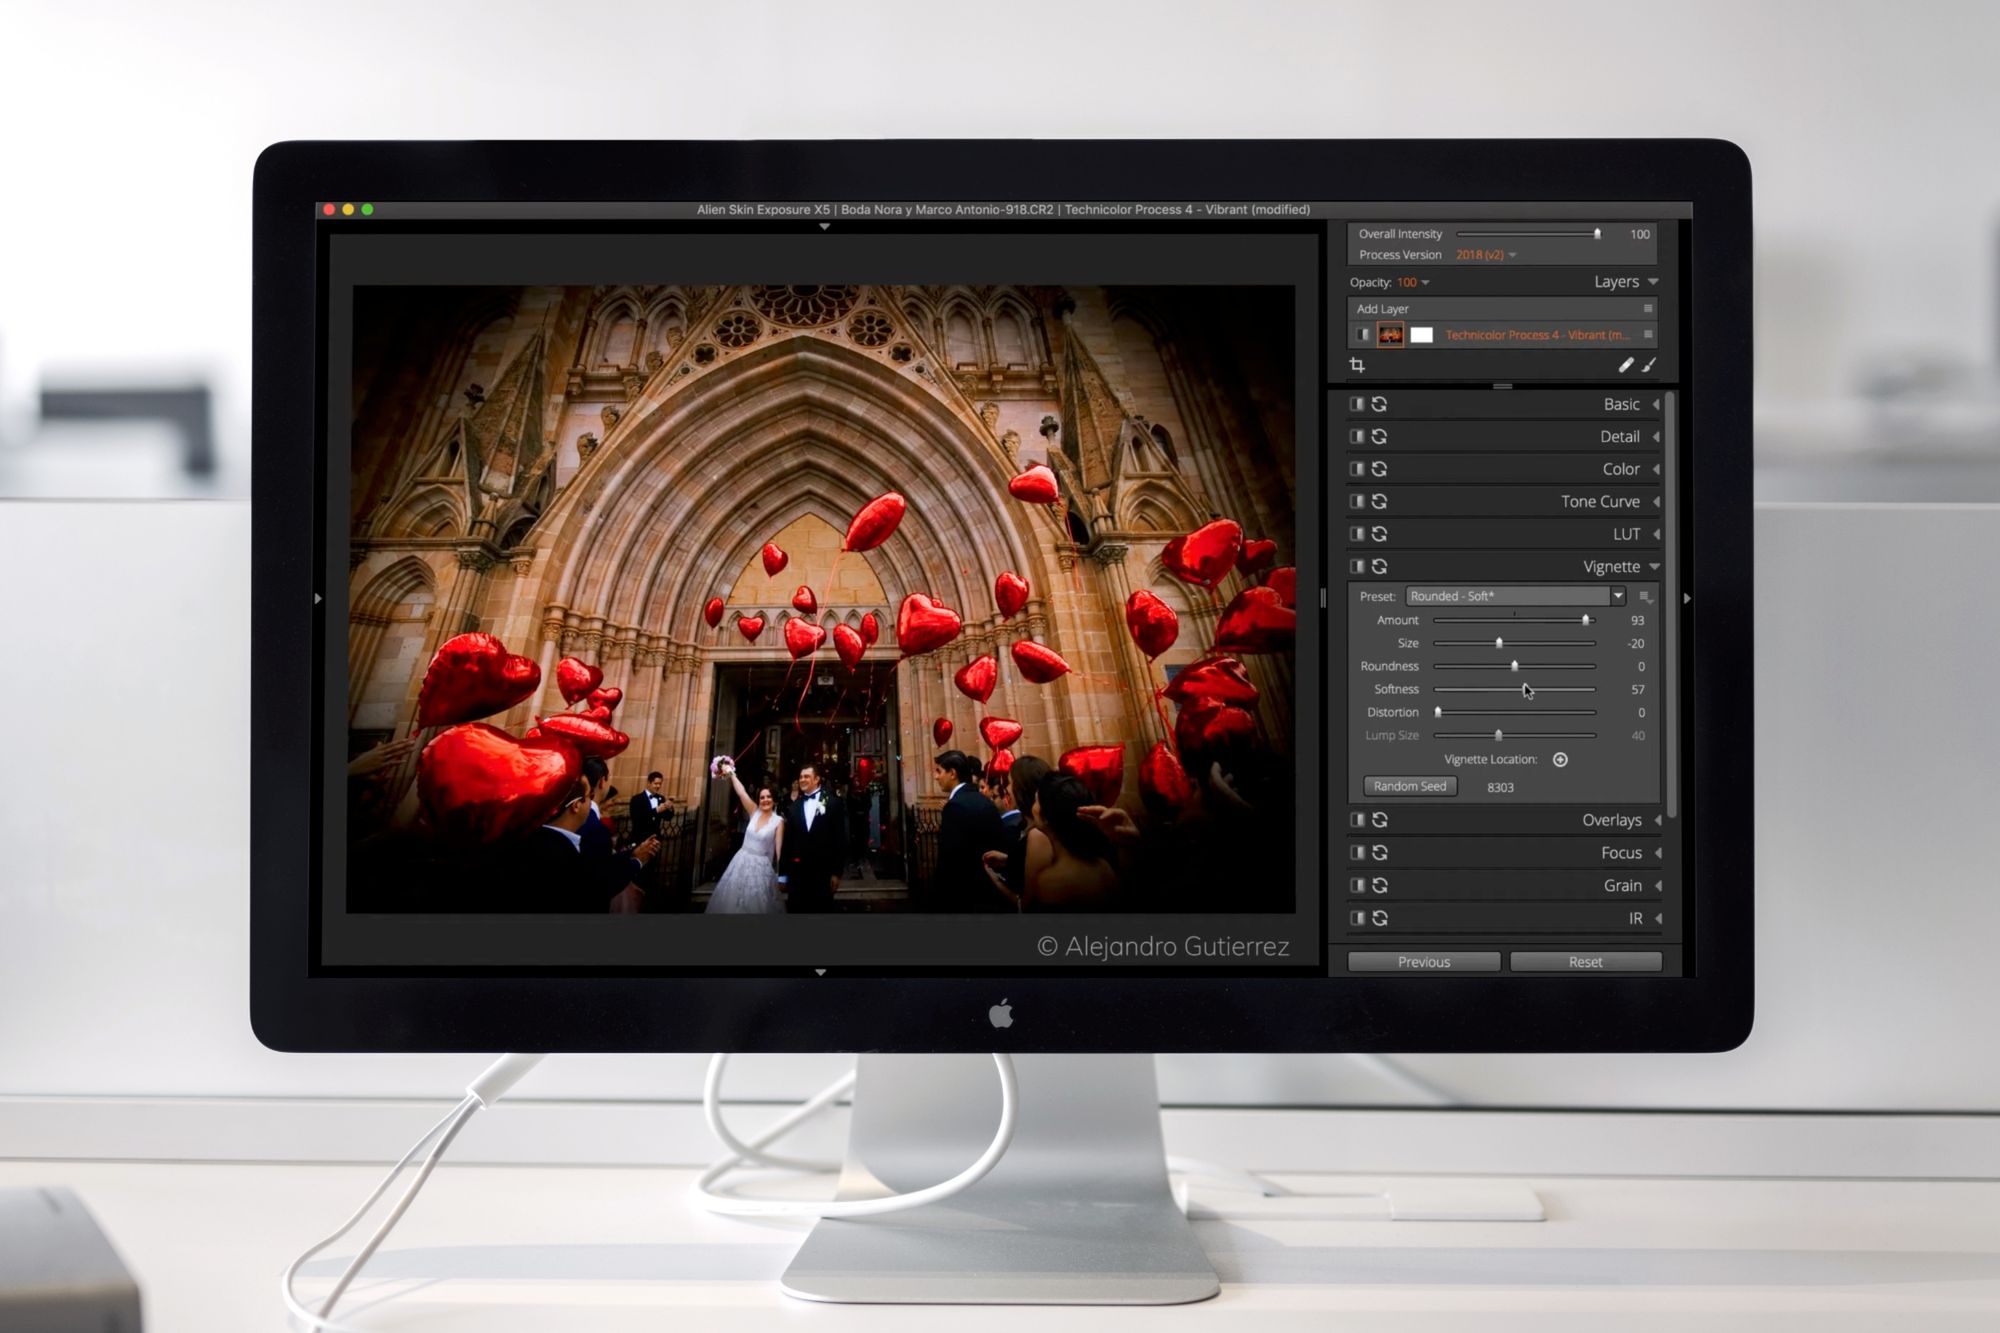2000x1333 pixels.
Task: Reset the LUT panel settings
Action: click(1379, 534)
